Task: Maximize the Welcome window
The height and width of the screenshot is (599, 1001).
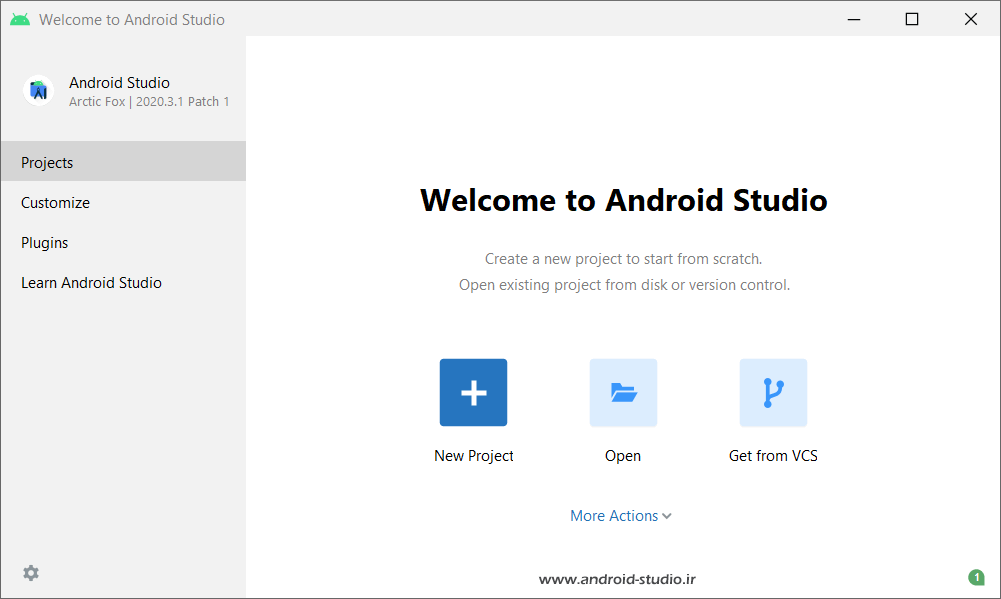Action: coord(912,19)
